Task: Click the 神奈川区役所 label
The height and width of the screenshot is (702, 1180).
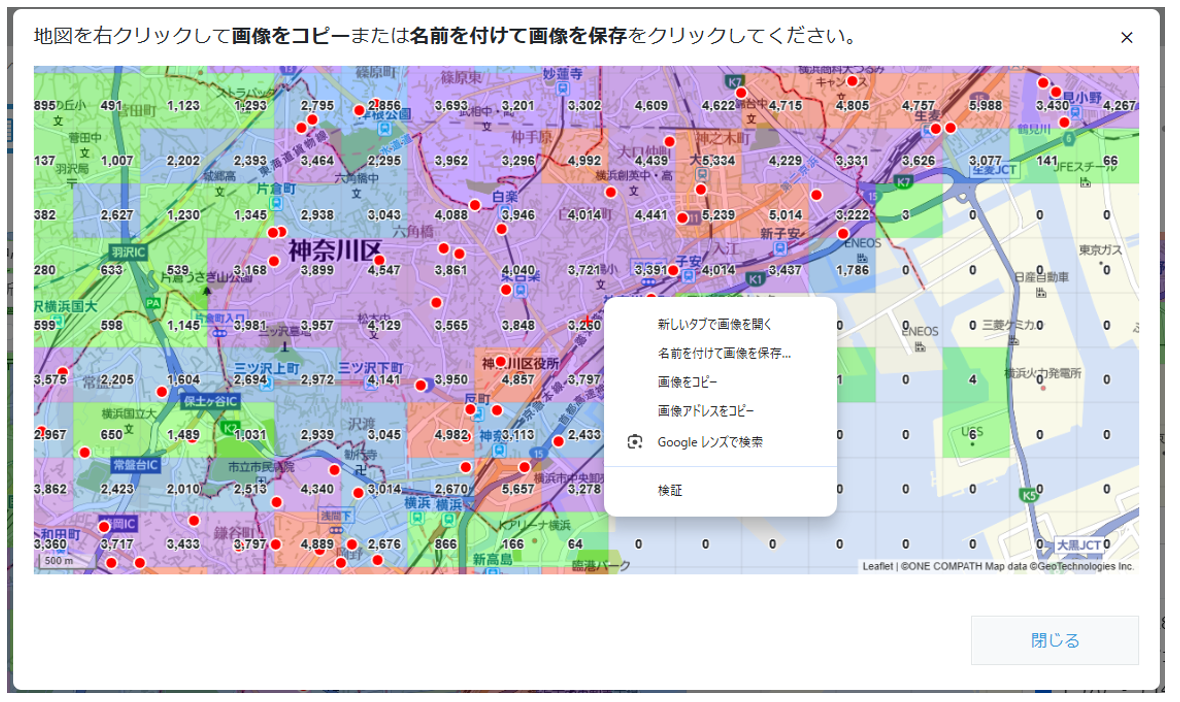Action: (x=521, y=364)
